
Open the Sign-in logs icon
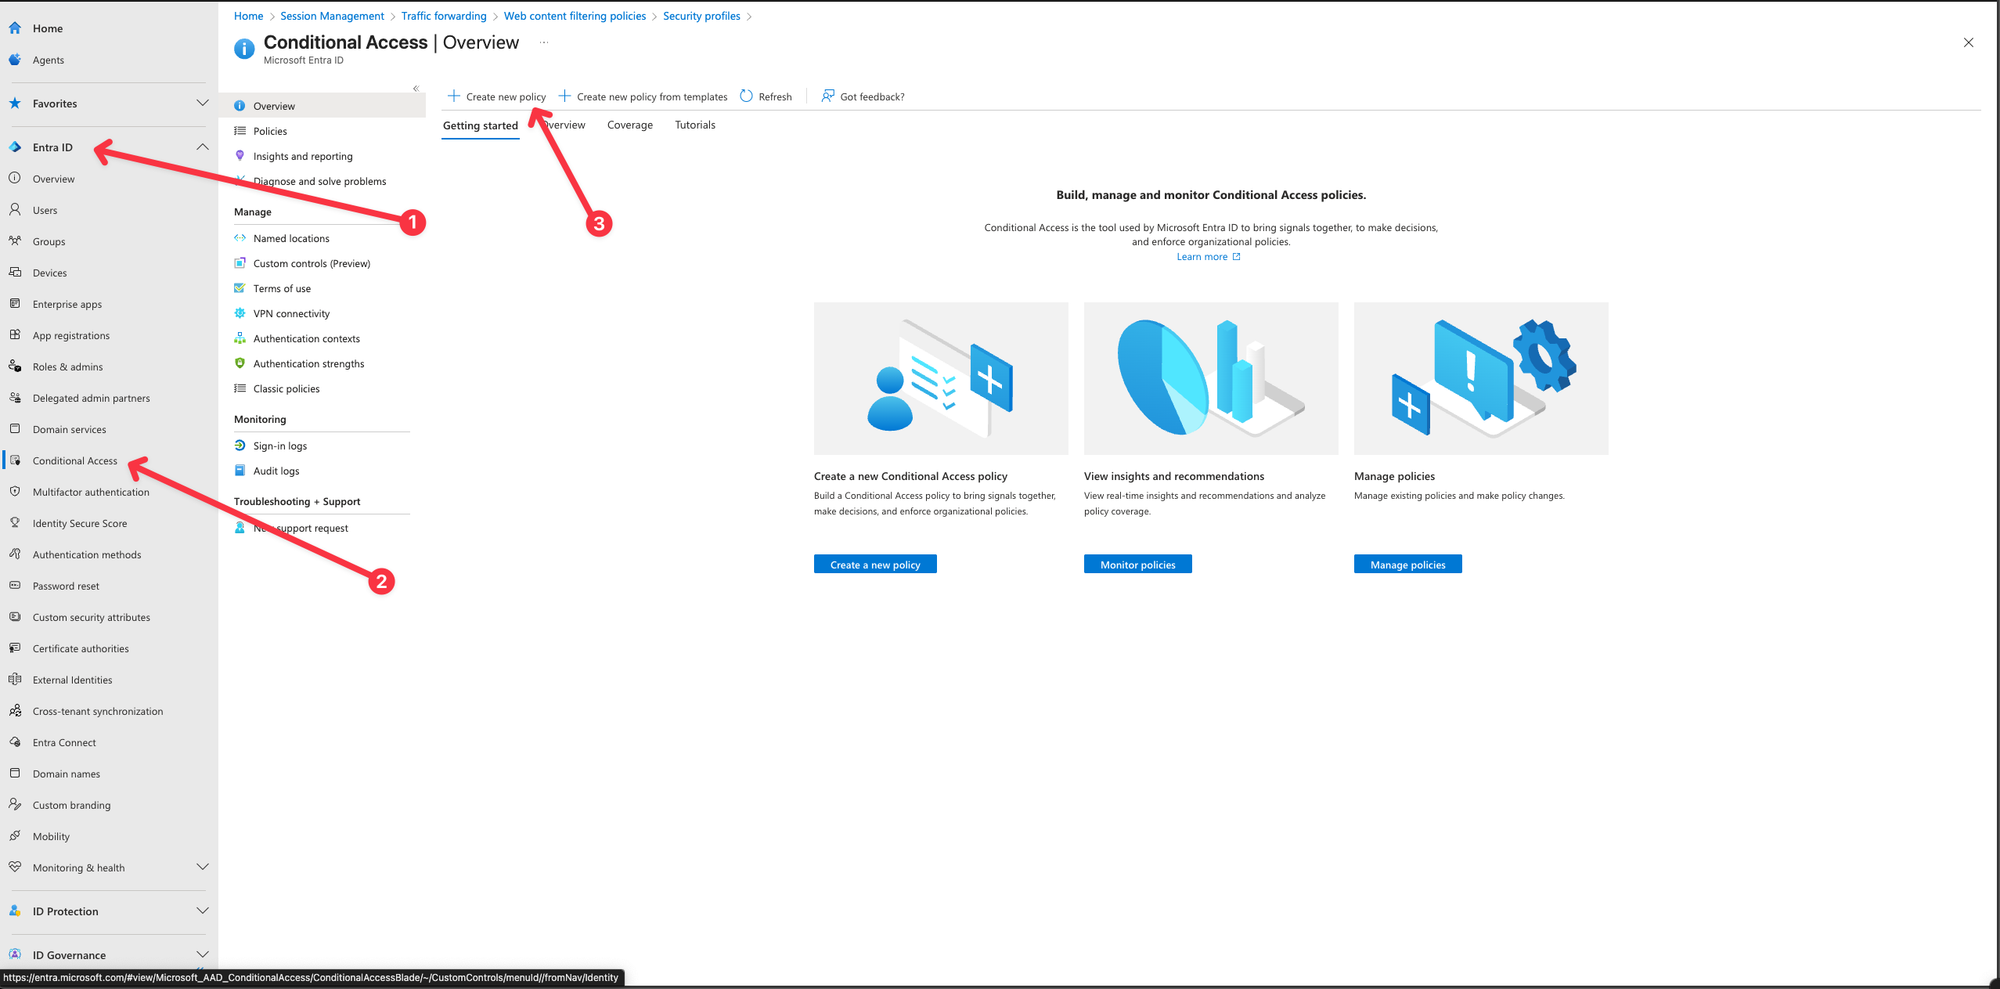click(240, 446)
